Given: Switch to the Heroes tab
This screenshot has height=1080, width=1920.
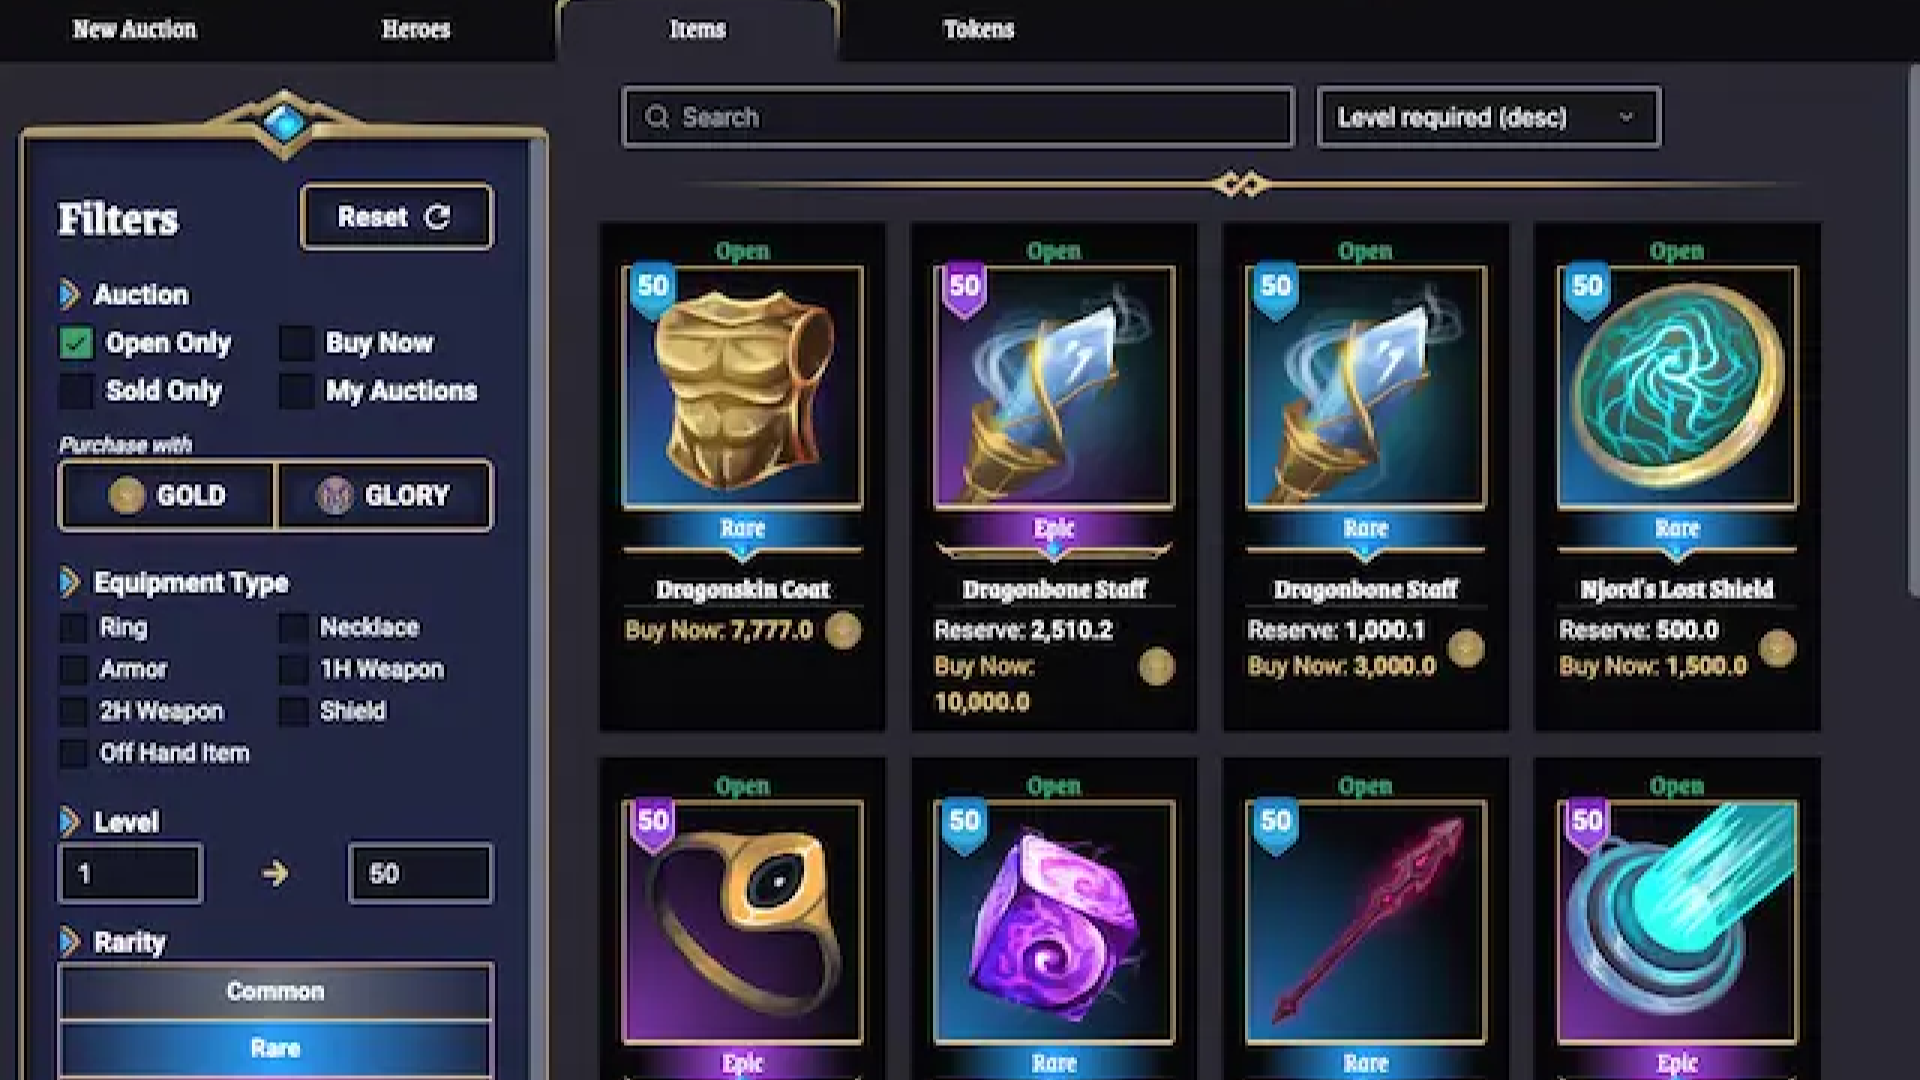Looking at the screenshot, I should [x=416, y=29].
